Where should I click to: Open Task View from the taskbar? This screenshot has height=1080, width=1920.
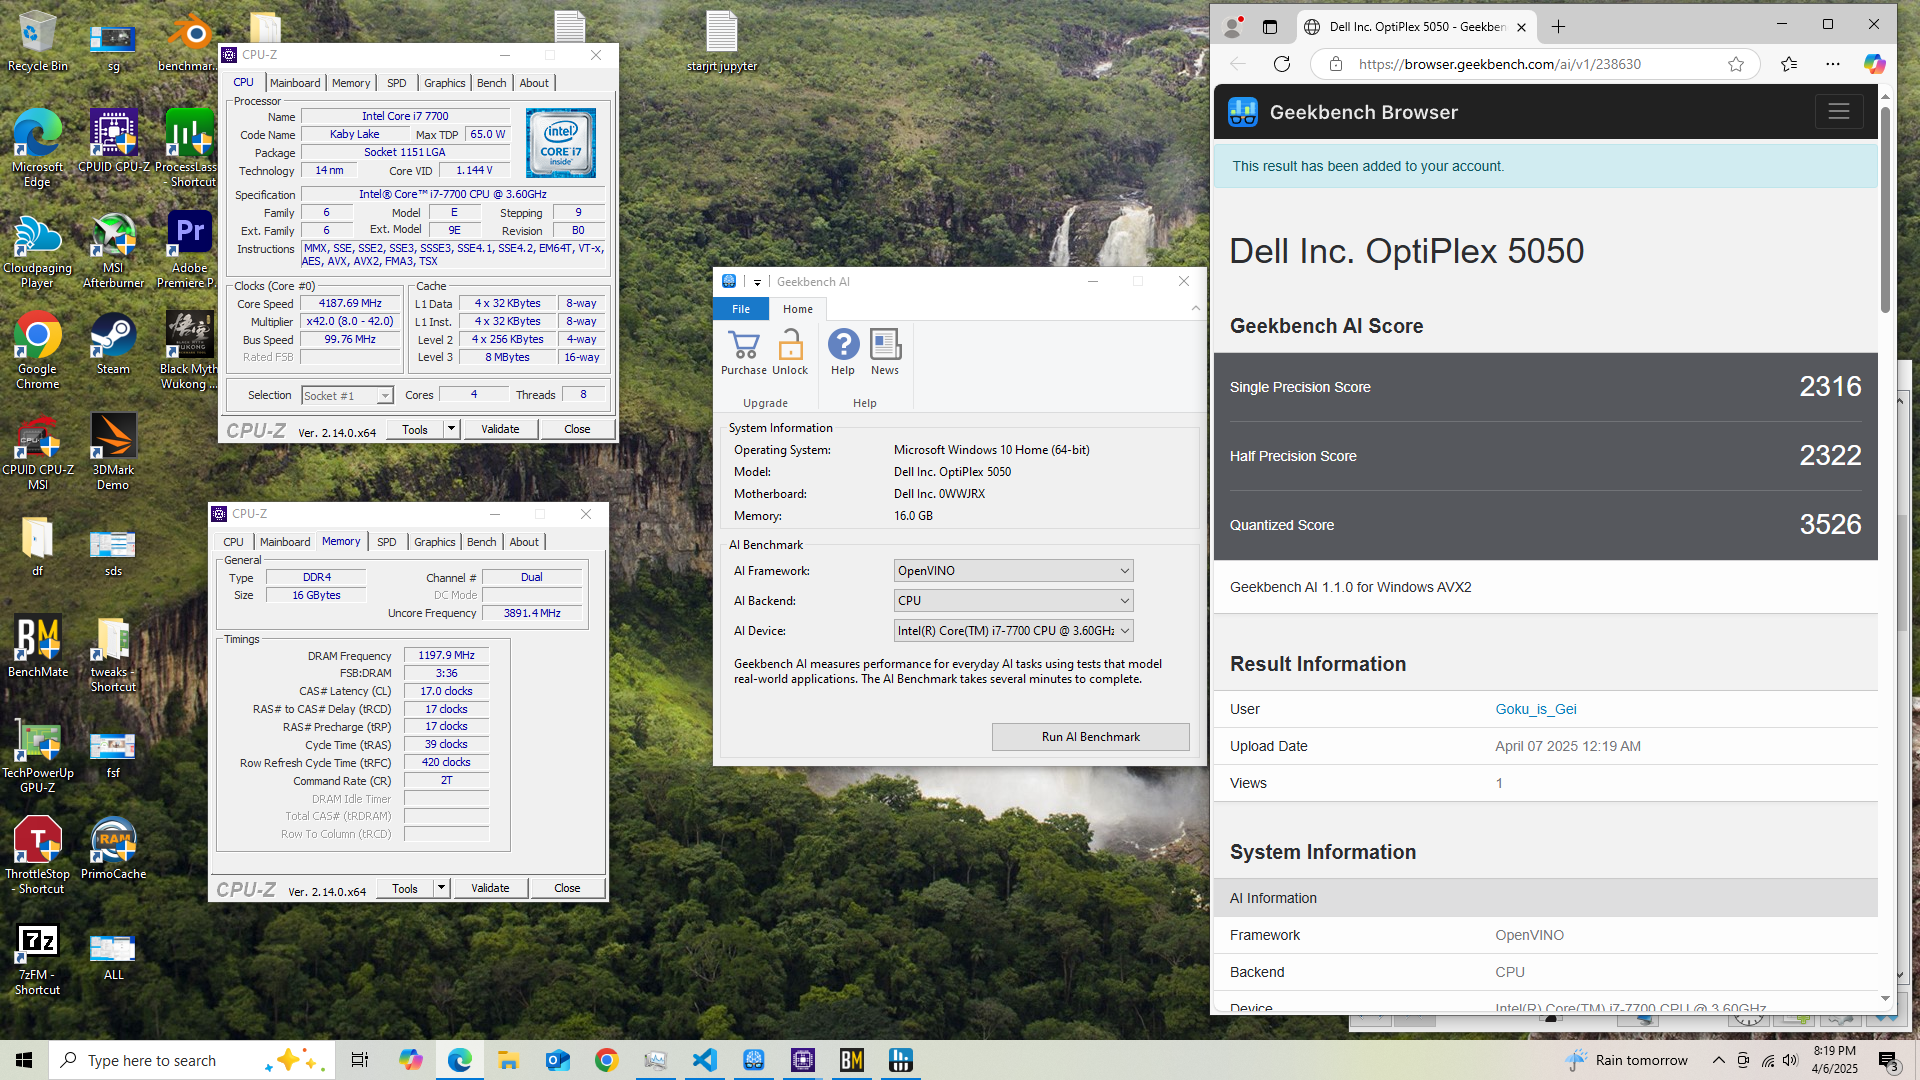click(x=360, y=1060)
